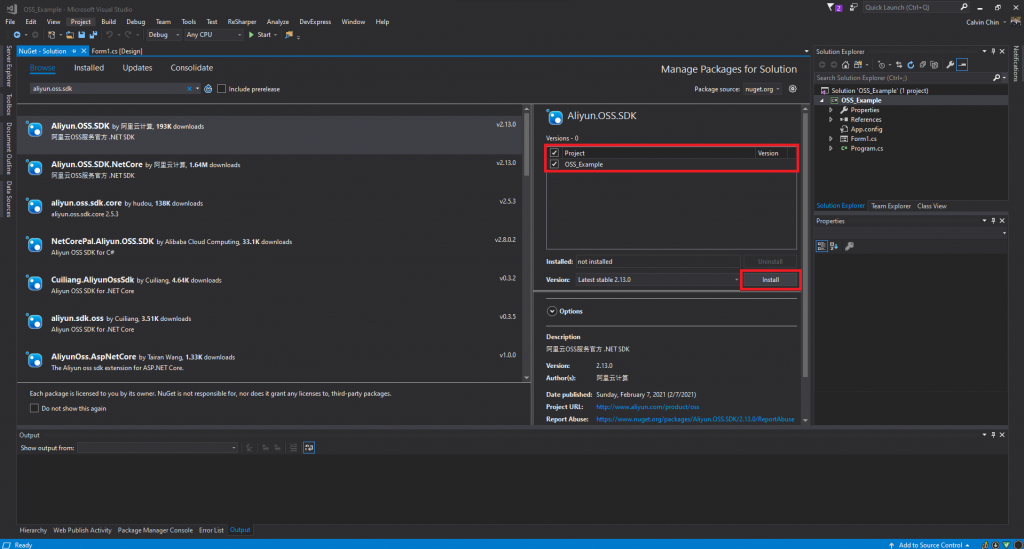Click the Quick Launch search magnifier icon
Image resolution: width=1024 pixels, height=549 pixels.
click(x=964, y=7)
